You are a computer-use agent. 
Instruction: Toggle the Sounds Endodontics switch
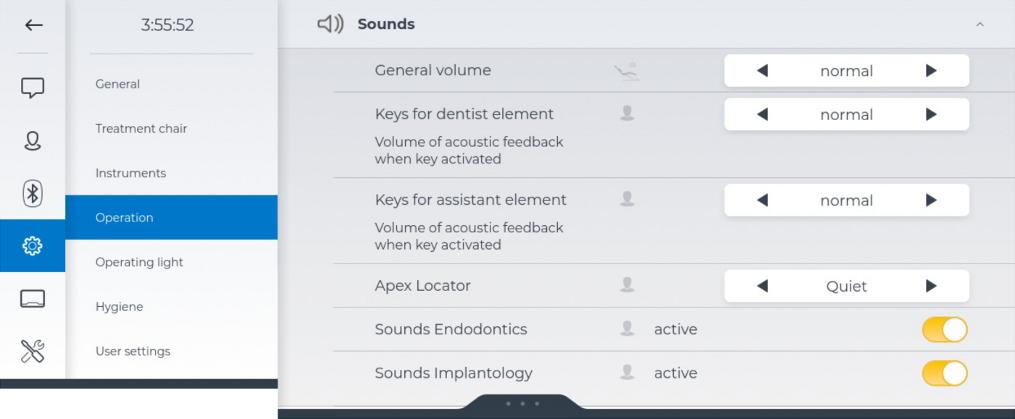[x=944, y=330]
